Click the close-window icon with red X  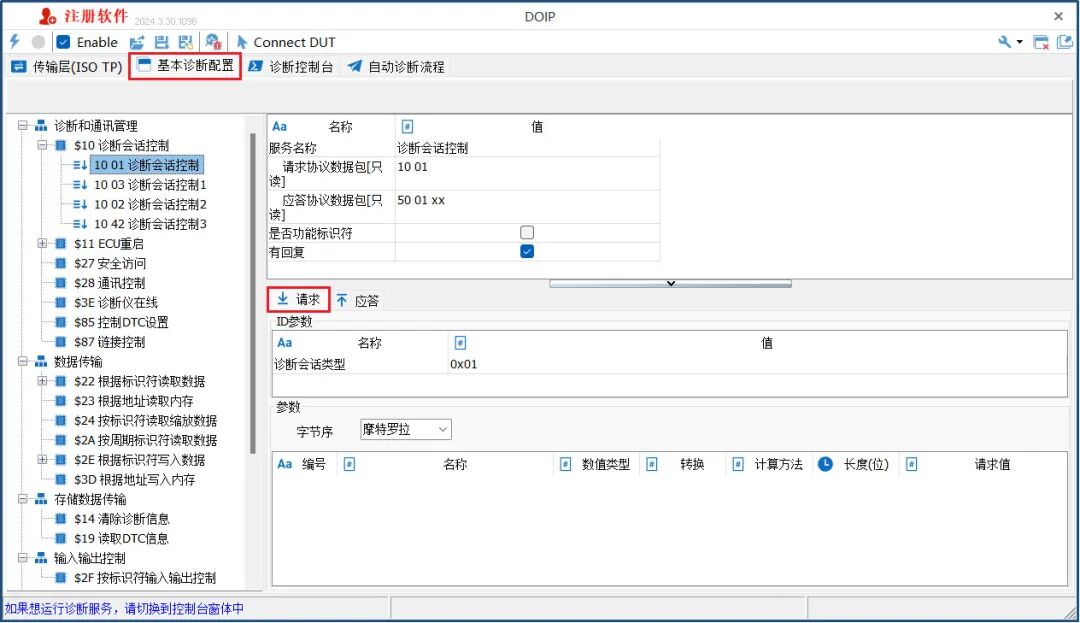(x=1041, y=41)
